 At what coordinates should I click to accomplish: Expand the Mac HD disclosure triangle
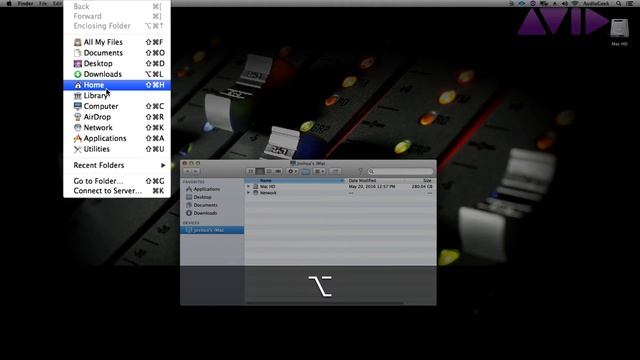pos(249,187)
